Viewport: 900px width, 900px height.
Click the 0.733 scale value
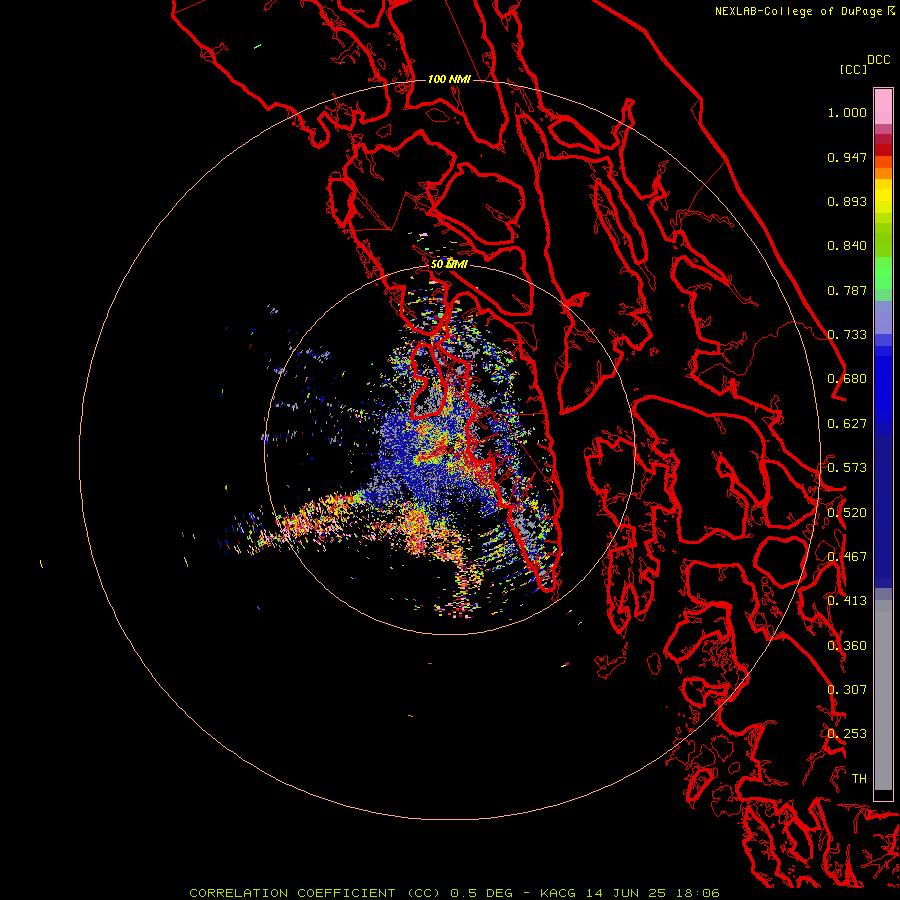tap(847, 335)
